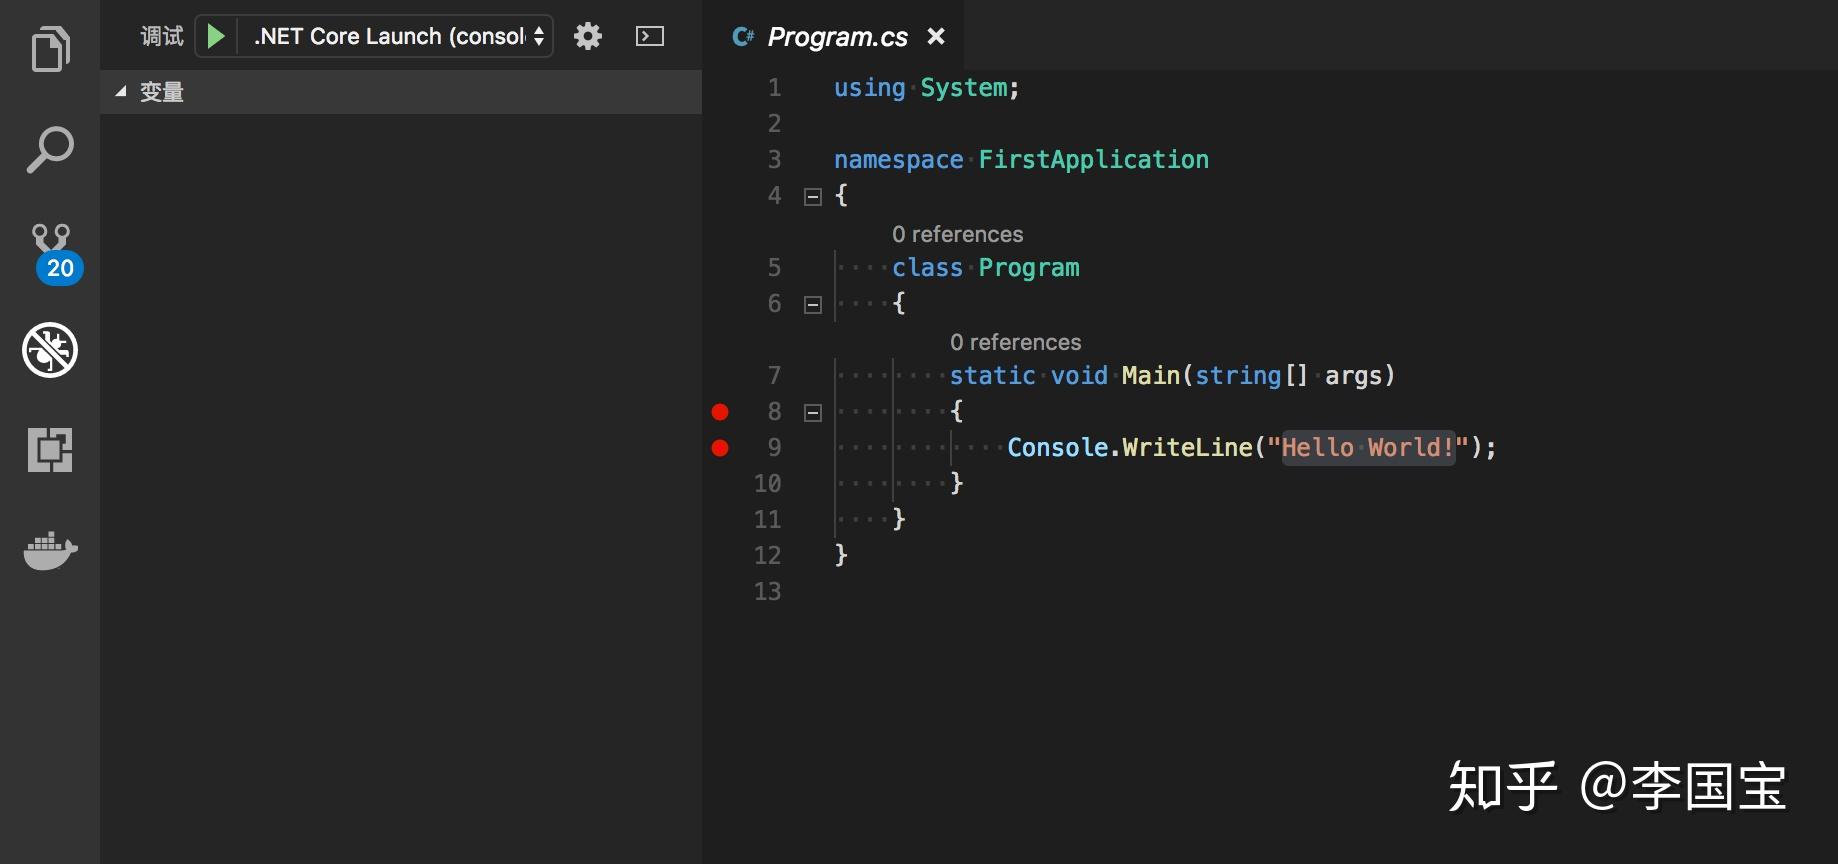Start debugging with the green play button
This screenshot has height=864, width=1838.
pos(215,37)
